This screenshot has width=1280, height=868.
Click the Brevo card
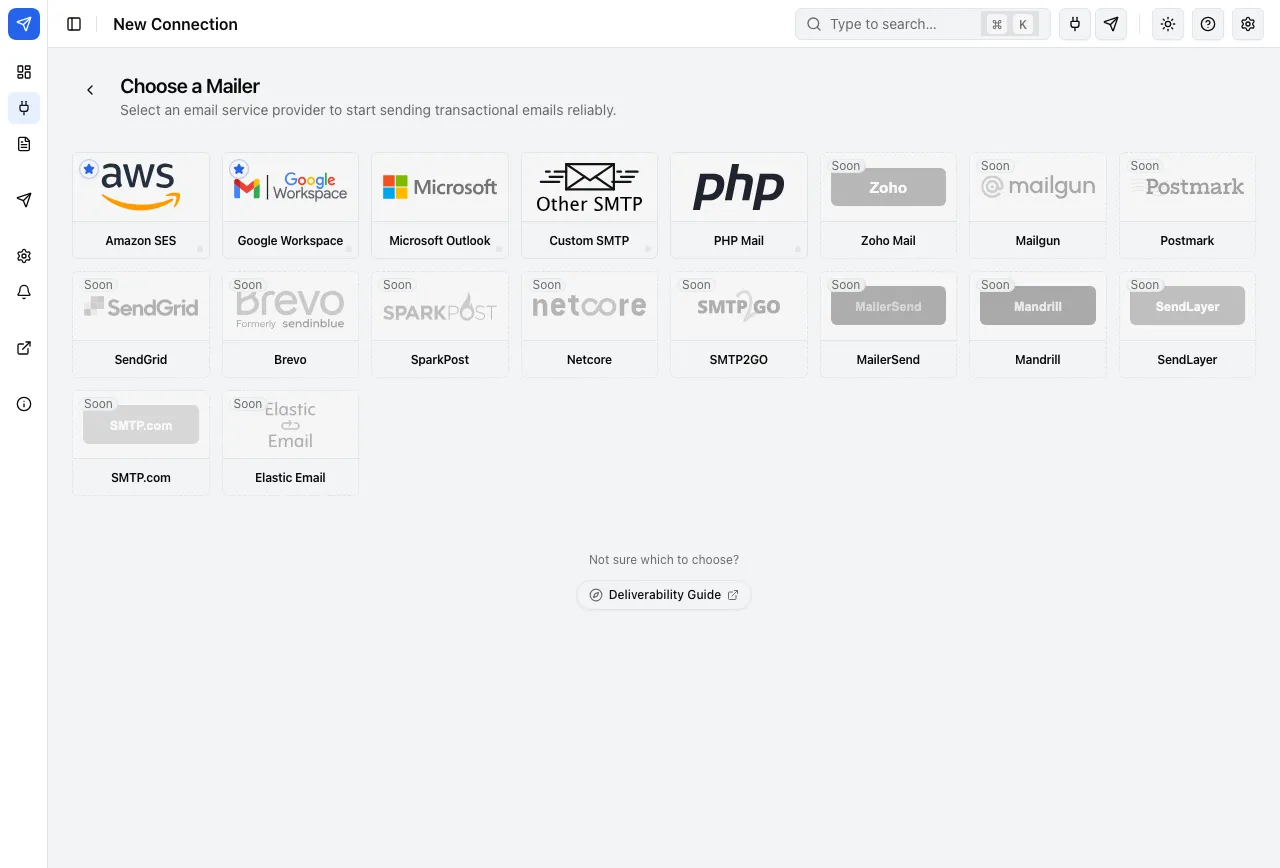coord(290,324)
